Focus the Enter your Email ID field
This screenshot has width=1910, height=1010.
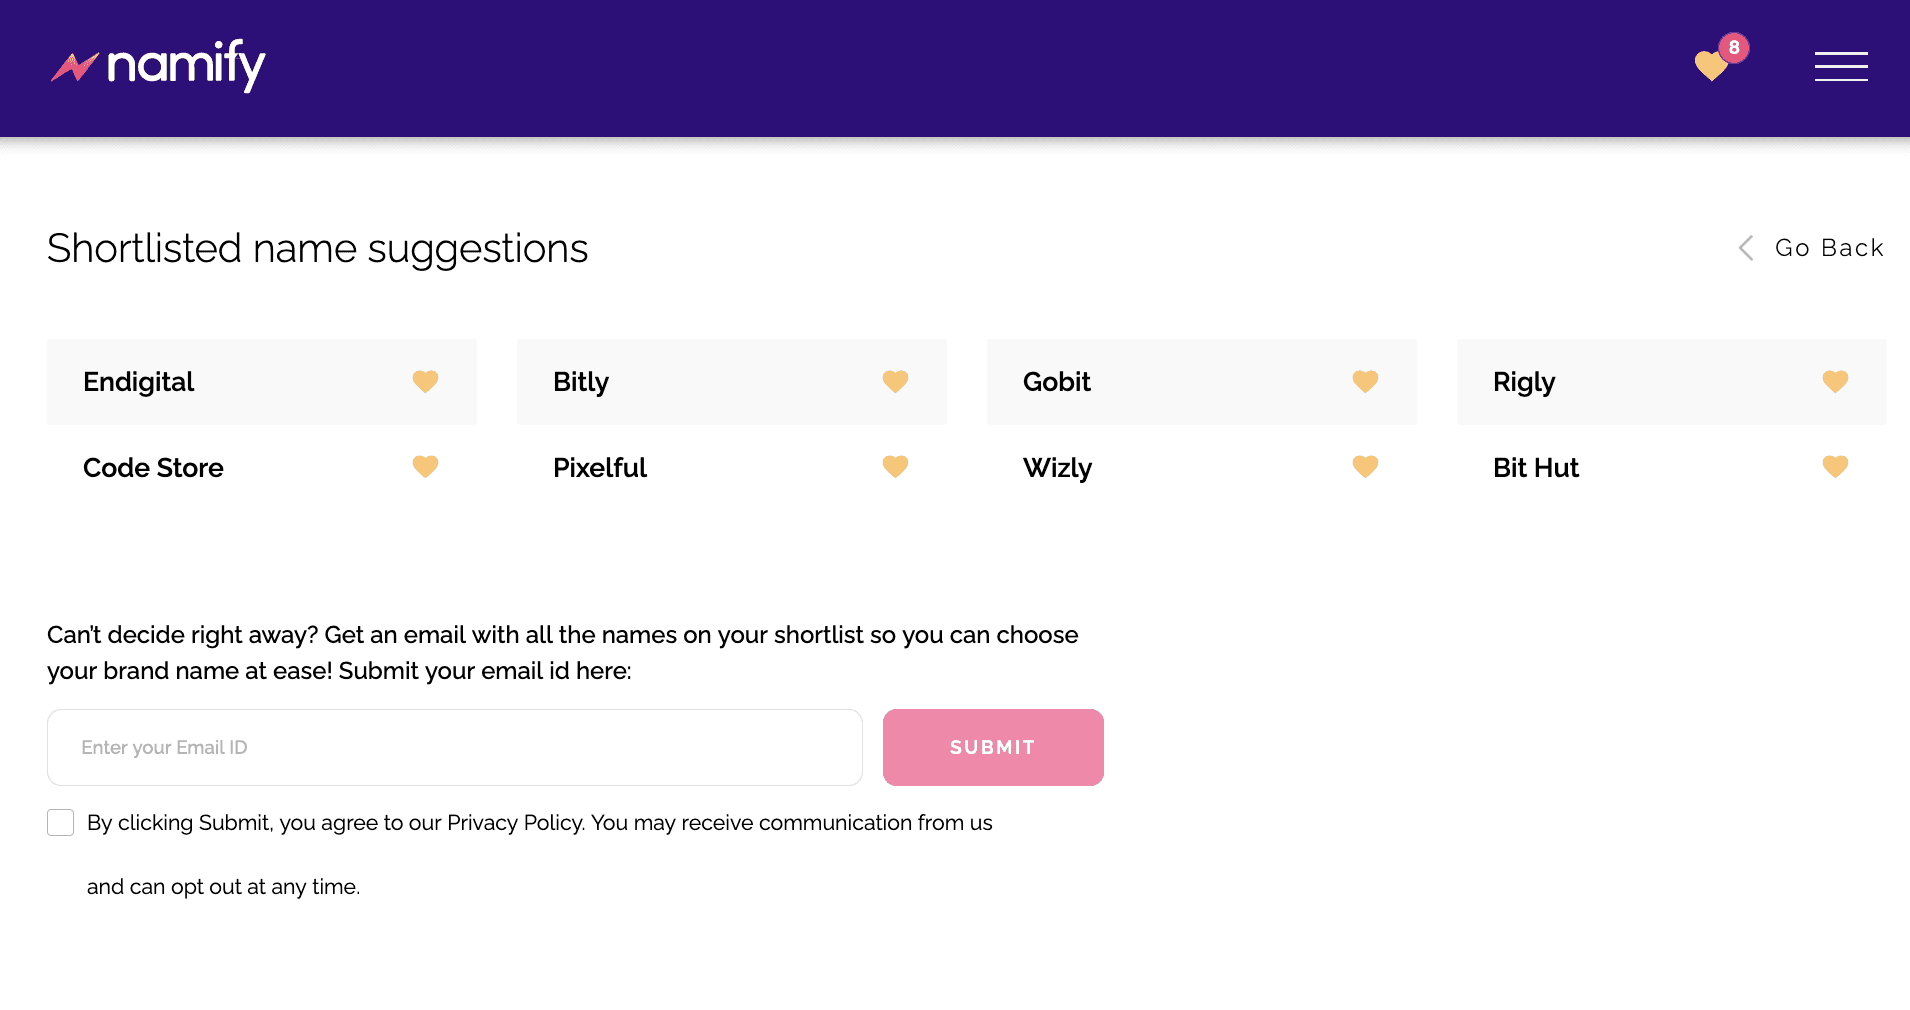click(x=455, y=747)
